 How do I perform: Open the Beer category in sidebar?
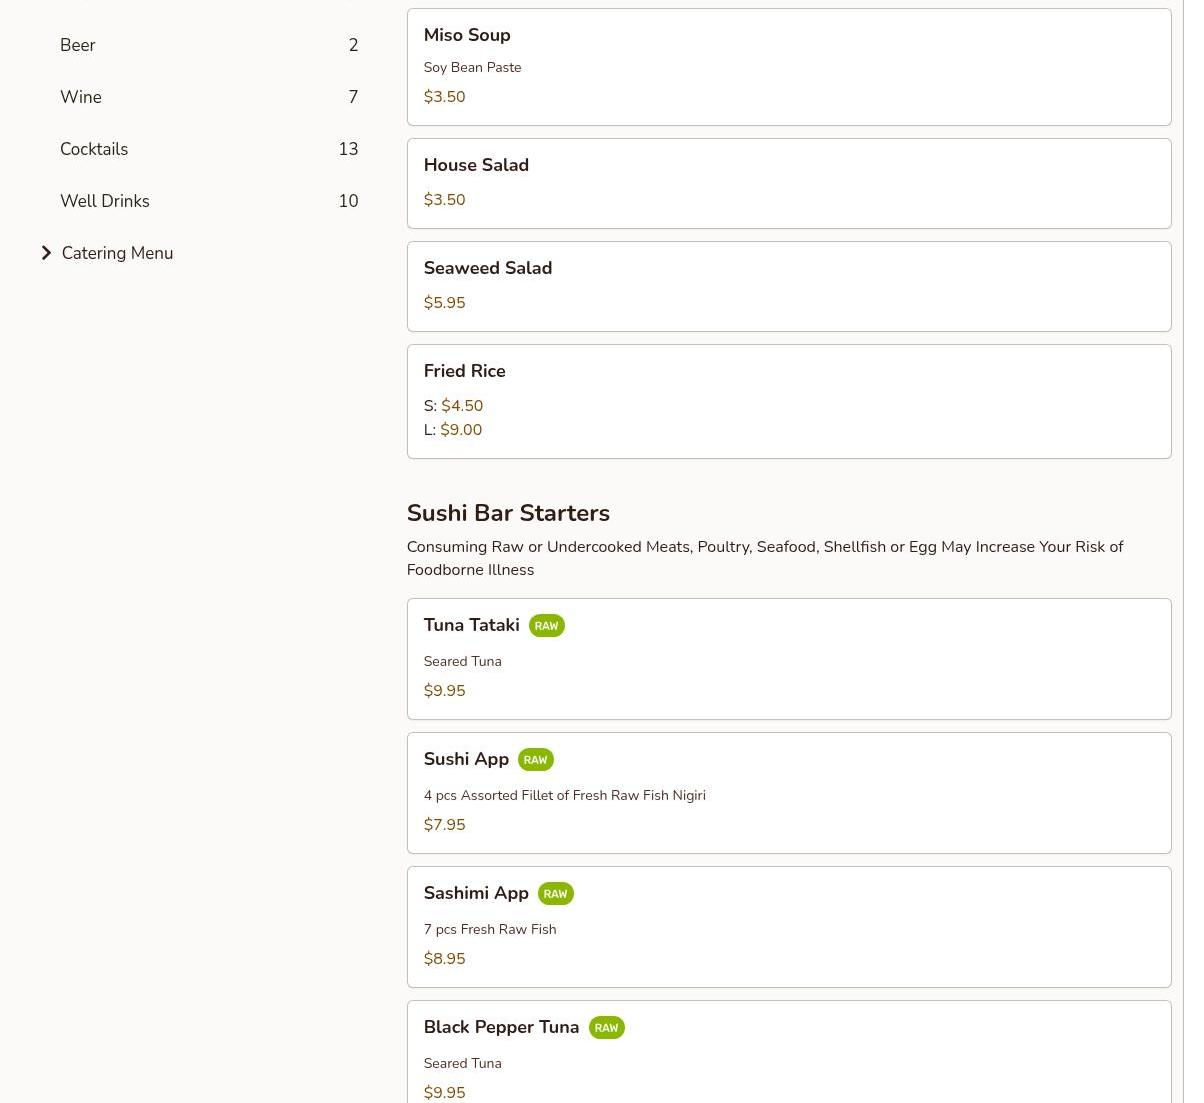pos(78,45)
